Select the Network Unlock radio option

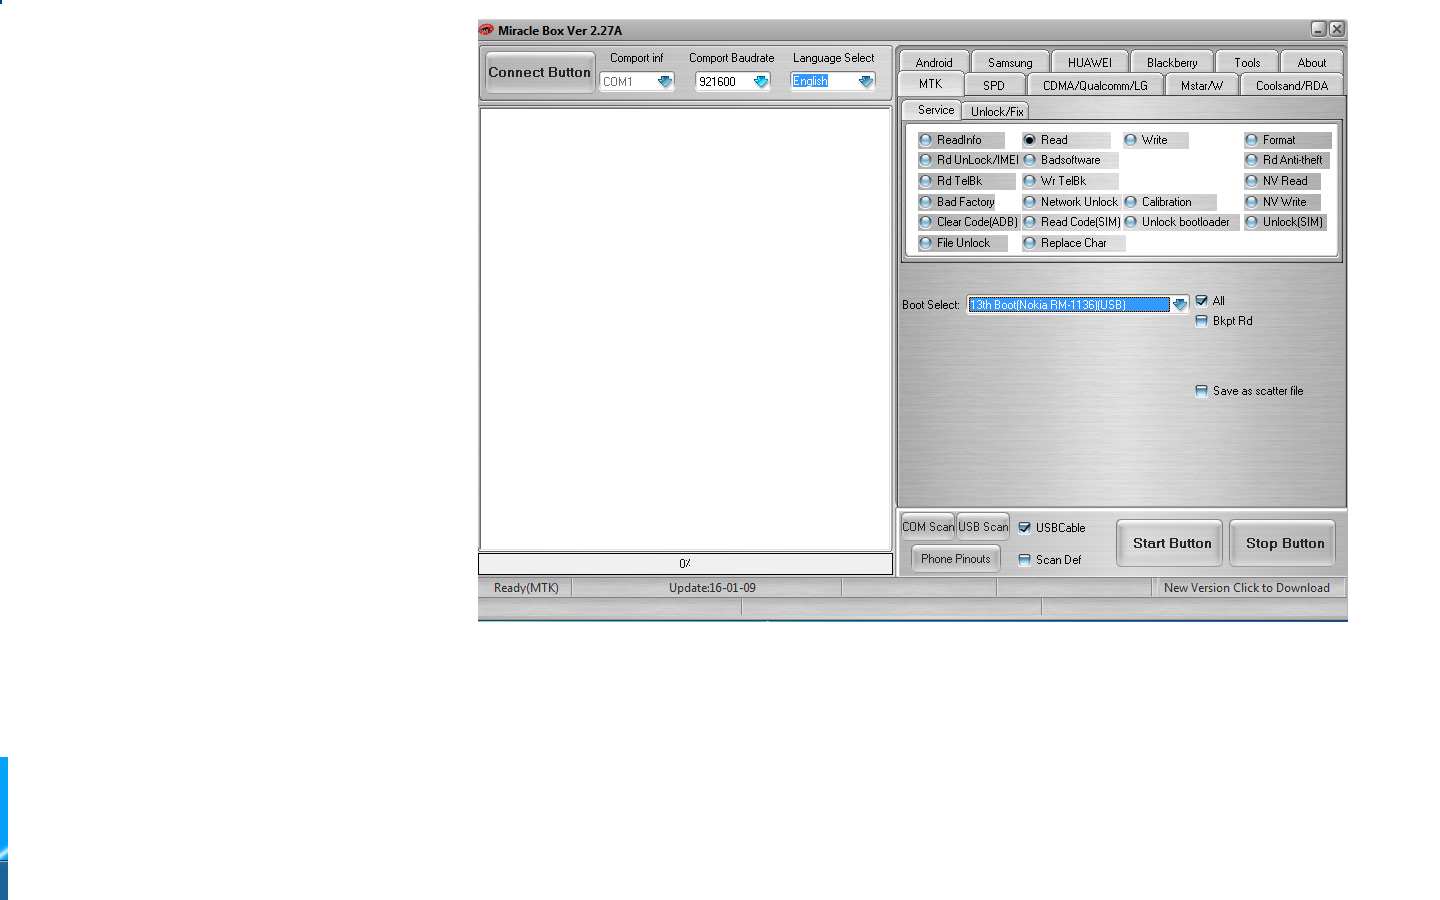(x=1070, y=202)
